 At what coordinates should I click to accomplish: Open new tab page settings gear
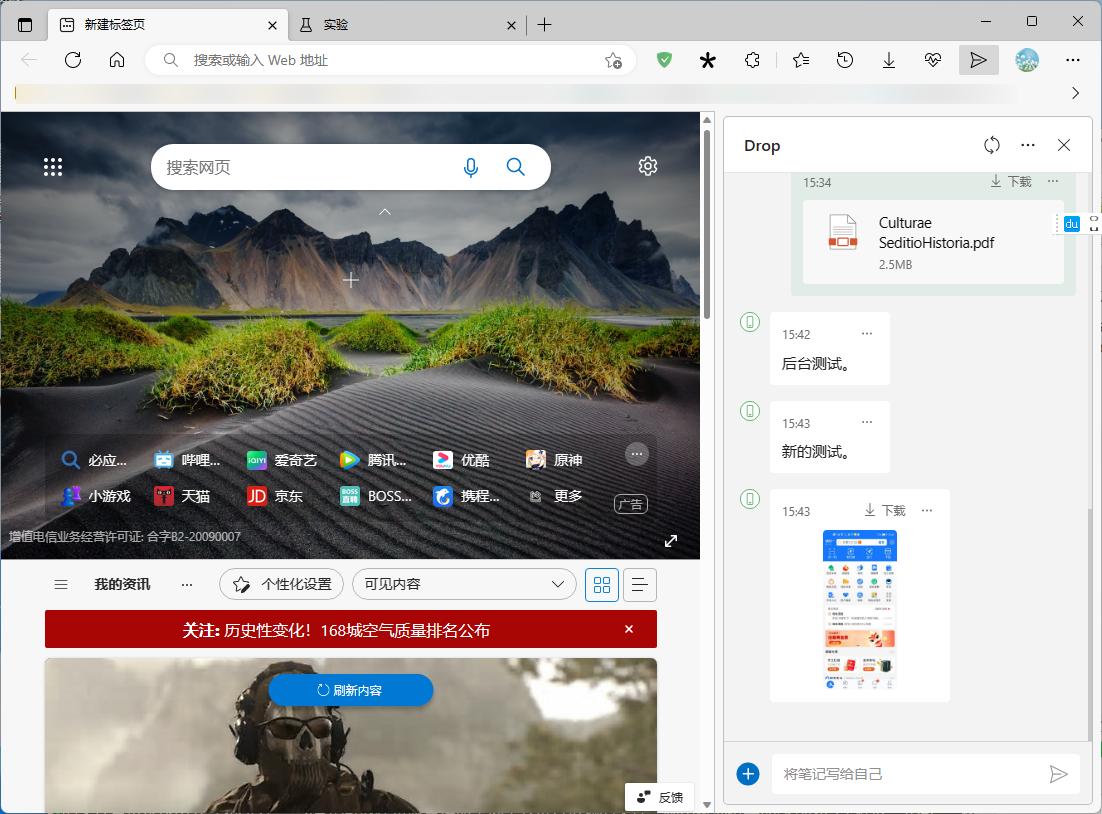tap(647, 166)
